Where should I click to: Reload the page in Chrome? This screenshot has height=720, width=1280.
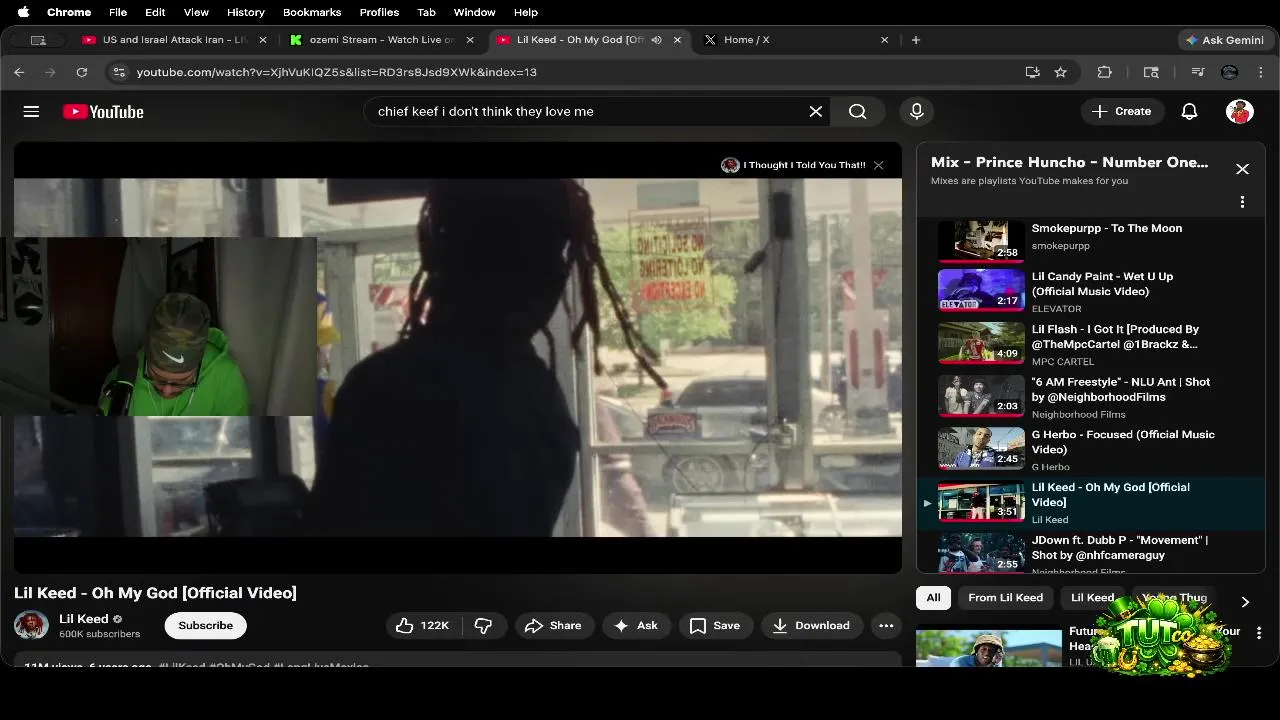click(x=82, y=72)
